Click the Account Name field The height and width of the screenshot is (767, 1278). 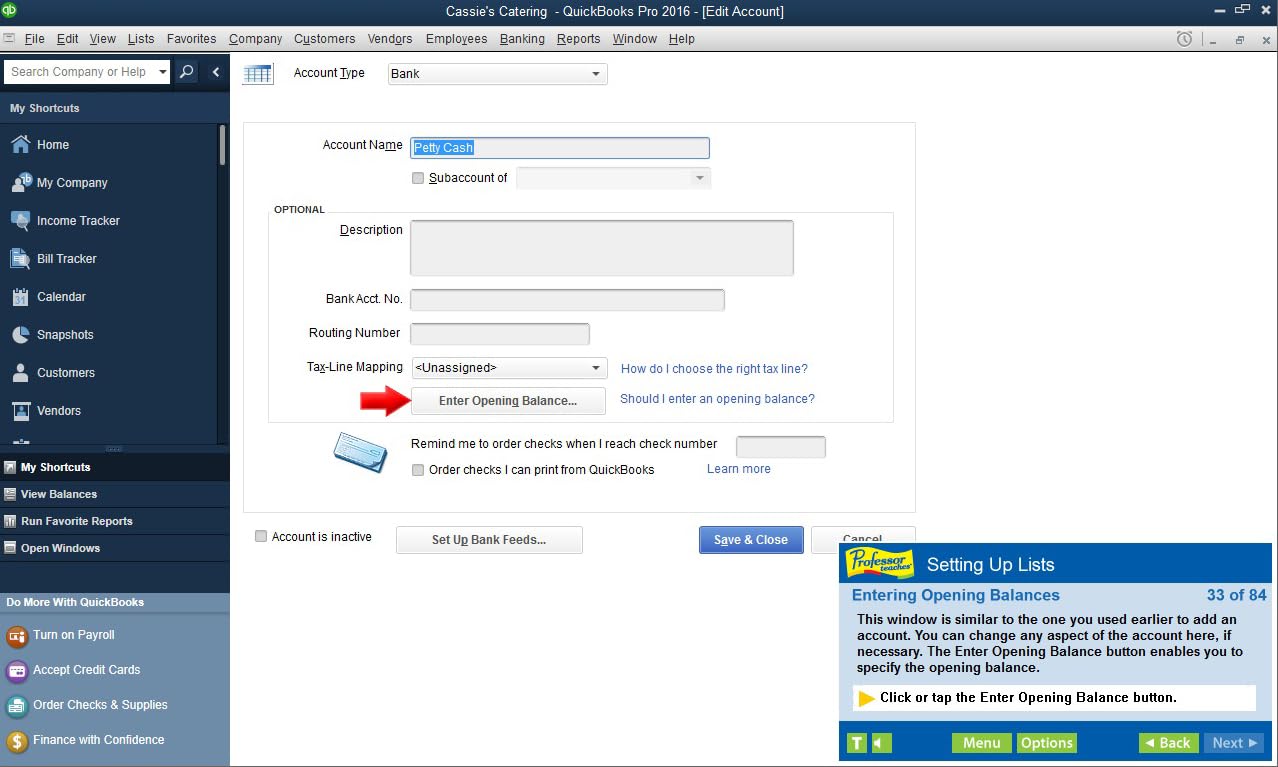(560, 148)
